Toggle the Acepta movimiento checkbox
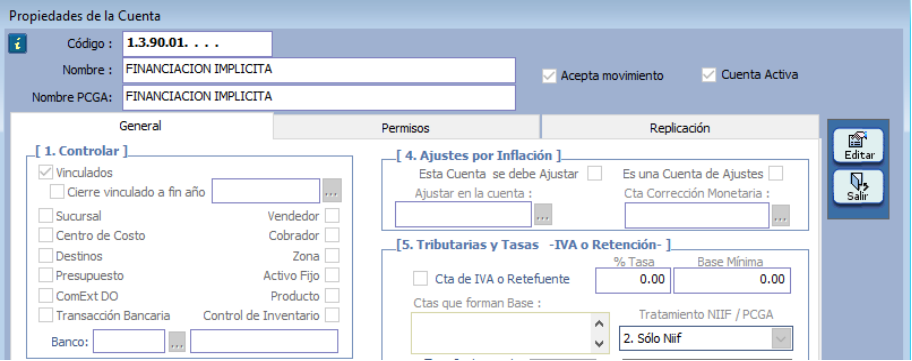The width and height of the screenshot is (912, 361). click(549, 76)
